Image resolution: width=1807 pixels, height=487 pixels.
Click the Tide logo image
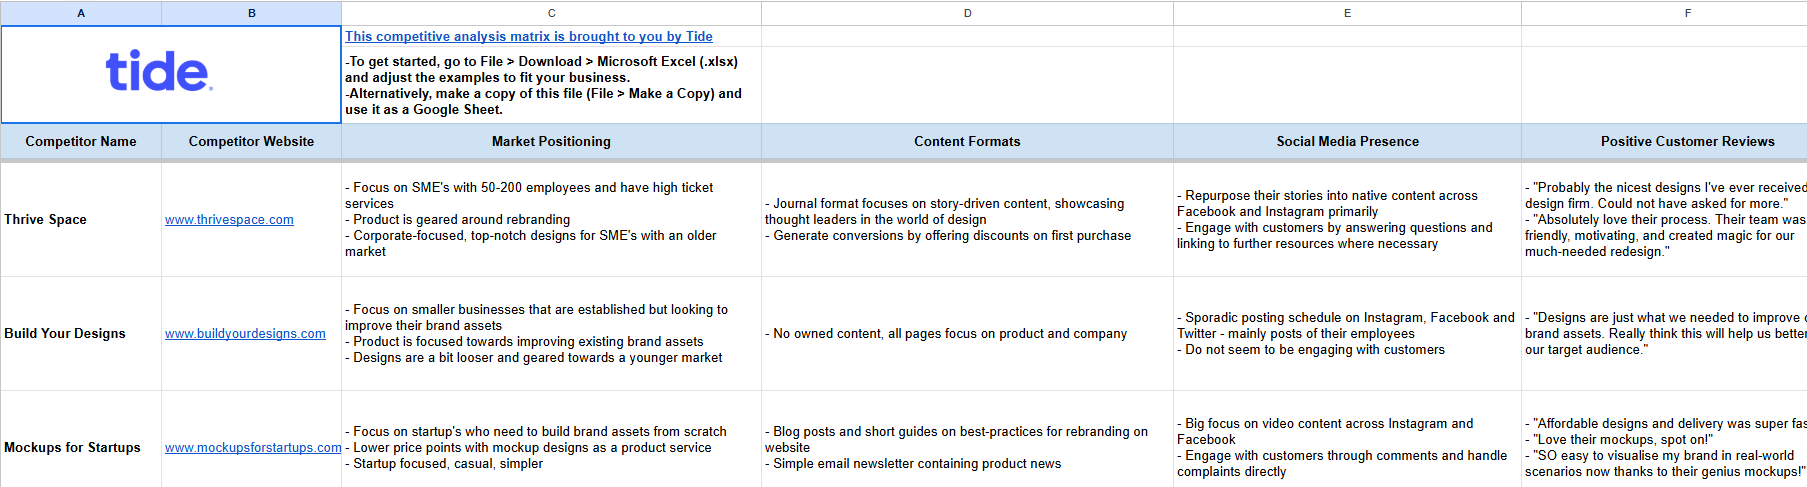pos(159,71)
